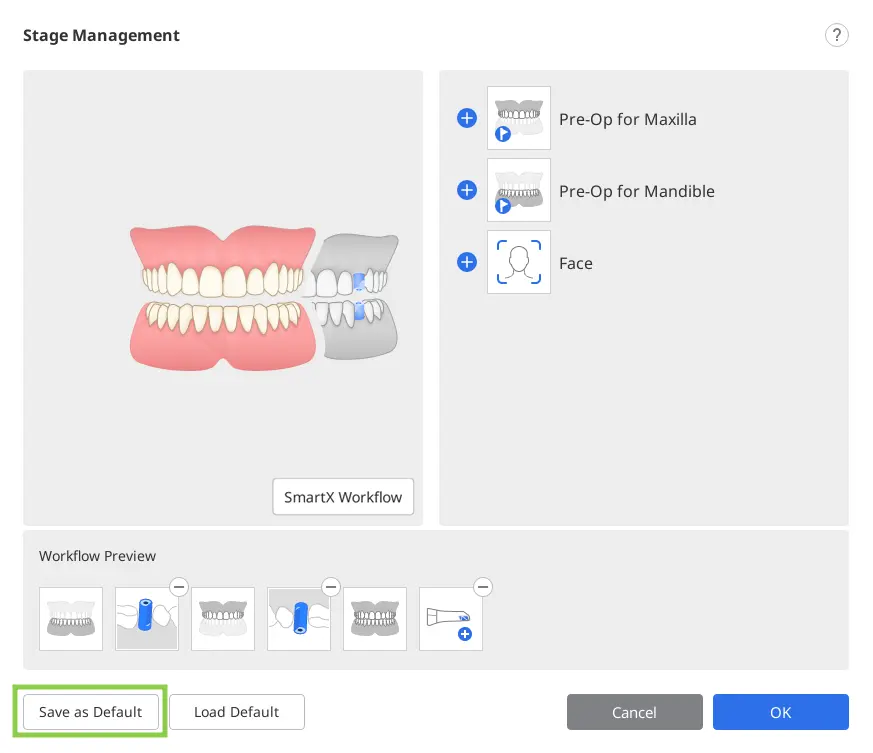
Task: Add the Pre-Op for Maxilla stage
Action: pos(467,118)
